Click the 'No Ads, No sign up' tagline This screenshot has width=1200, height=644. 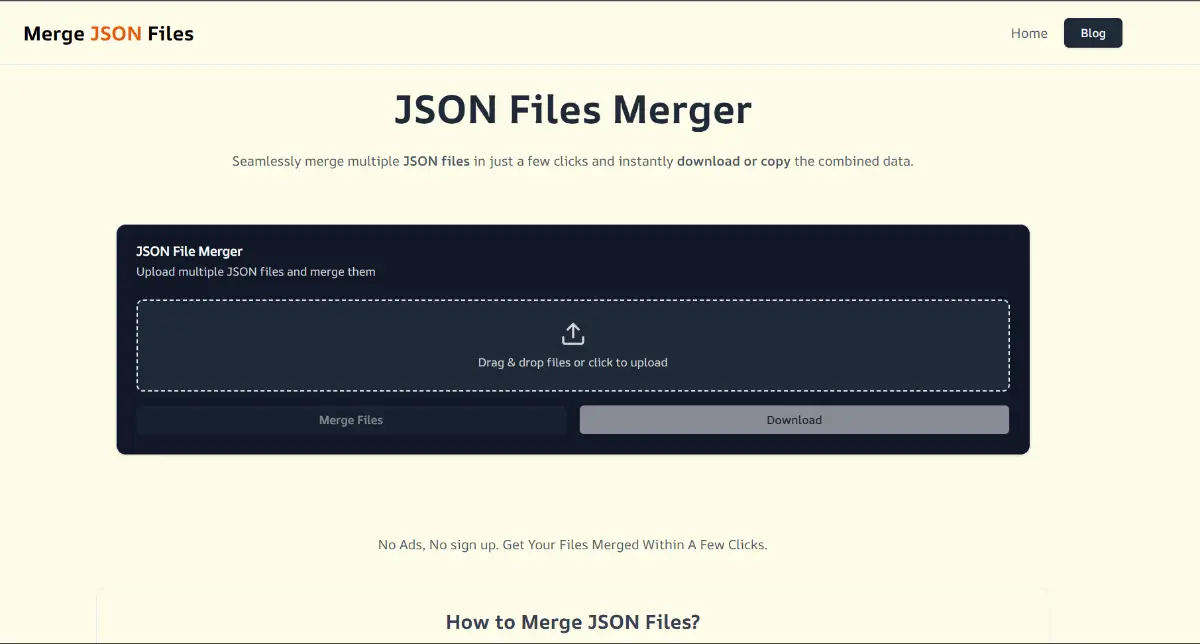point(572,544)
